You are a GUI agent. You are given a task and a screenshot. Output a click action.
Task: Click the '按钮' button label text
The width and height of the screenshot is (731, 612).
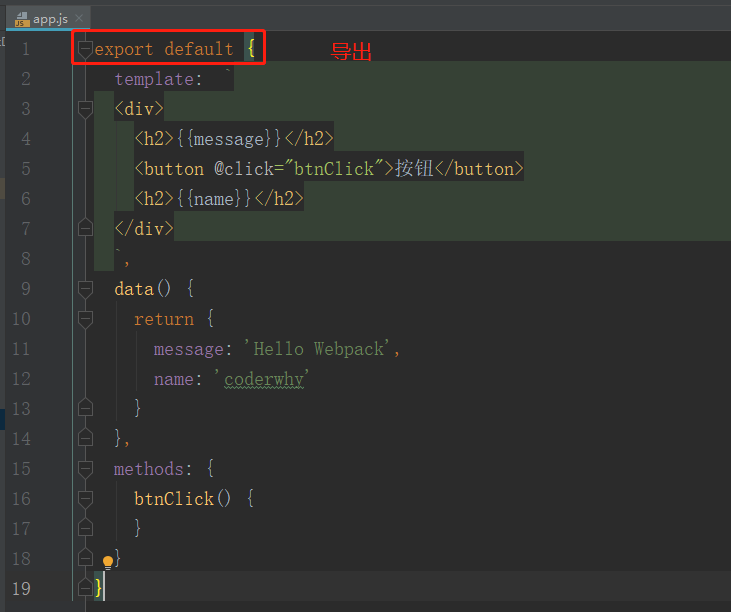[414, 168]
